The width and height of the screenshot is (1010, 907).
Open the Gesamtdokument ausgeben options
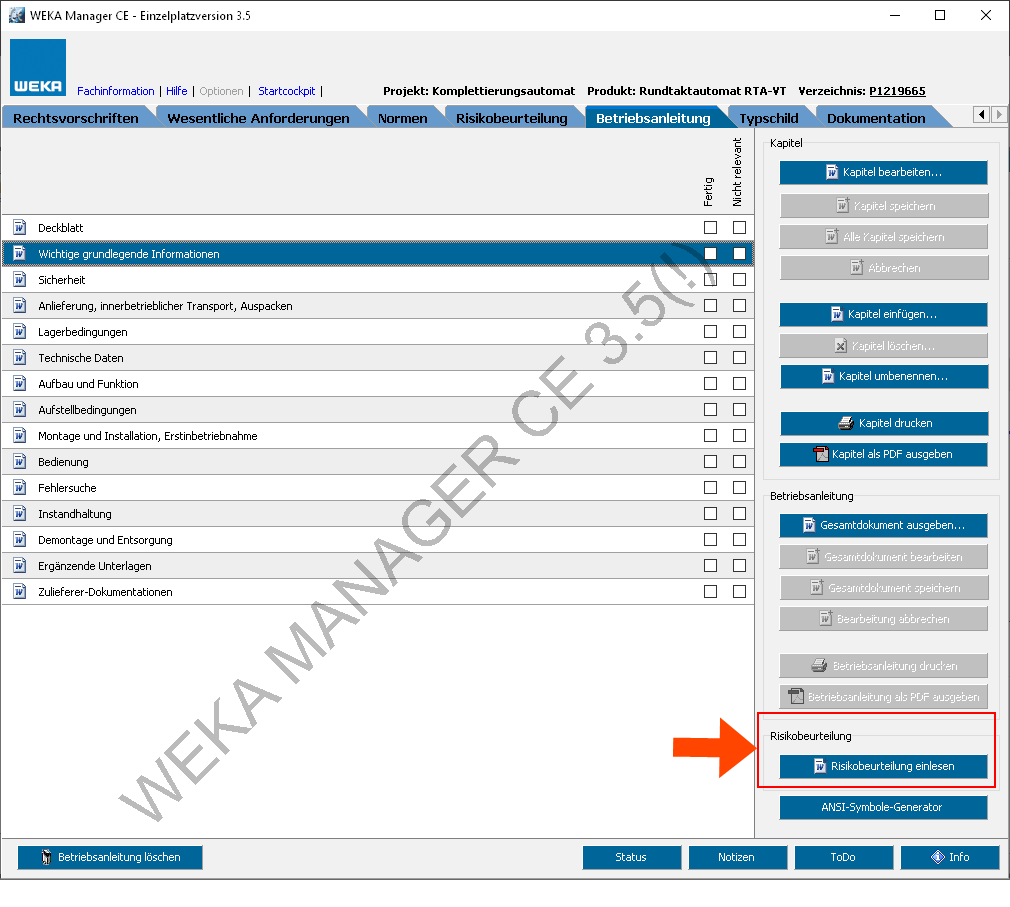pos(883,525)
